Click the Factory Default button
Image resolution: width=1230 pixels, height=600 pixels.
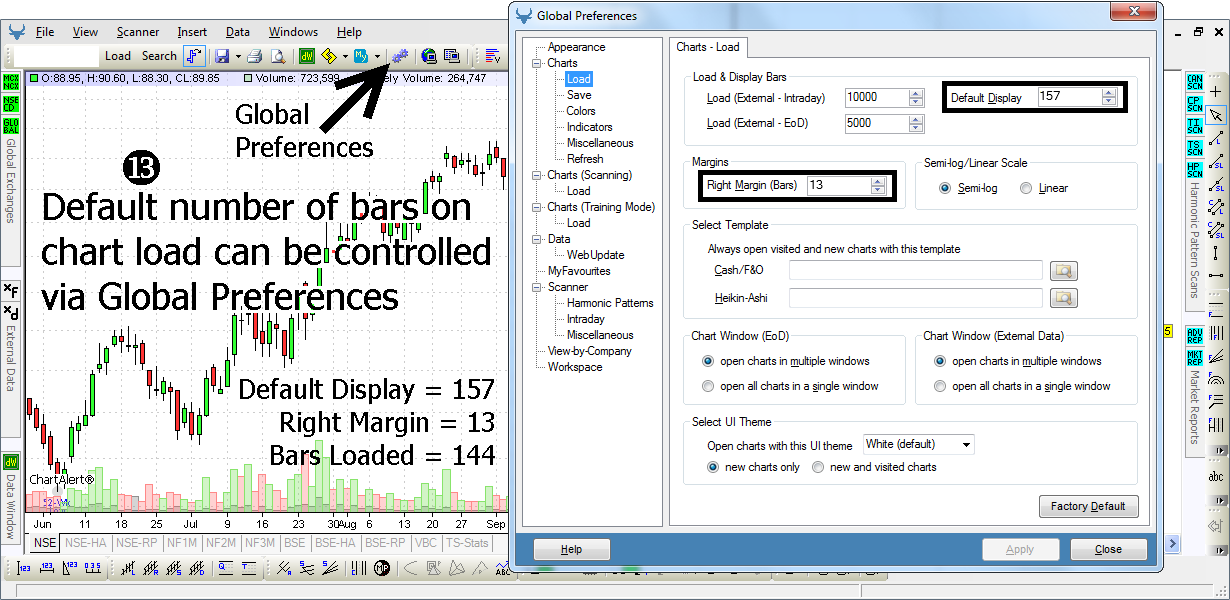[x=1088, y=506]
